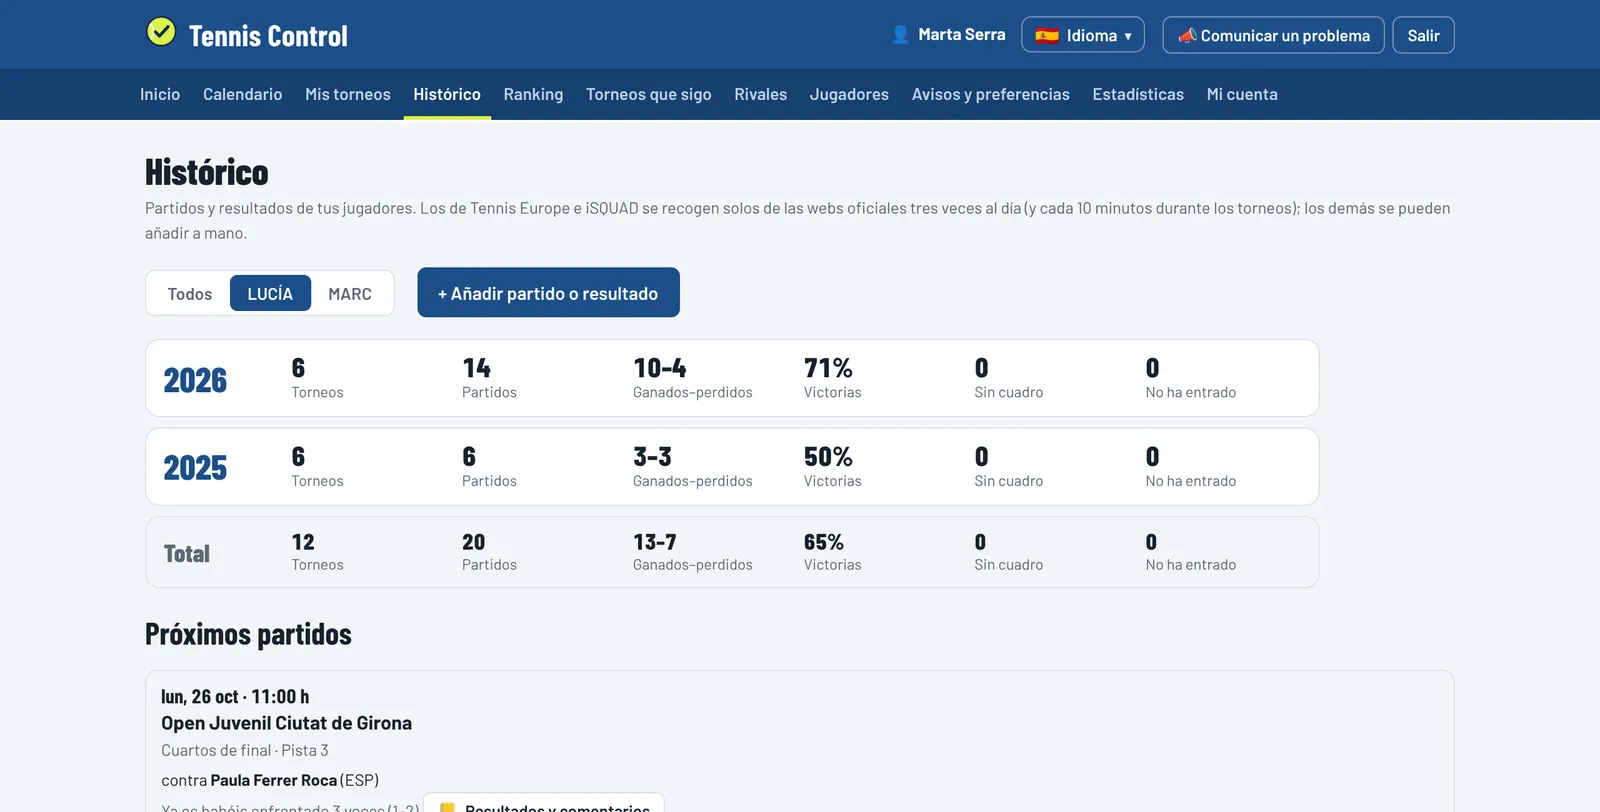Navigate to Avisos y preferencias
The width and height of the screenshot is (1600, 812).
coord(991,94)
